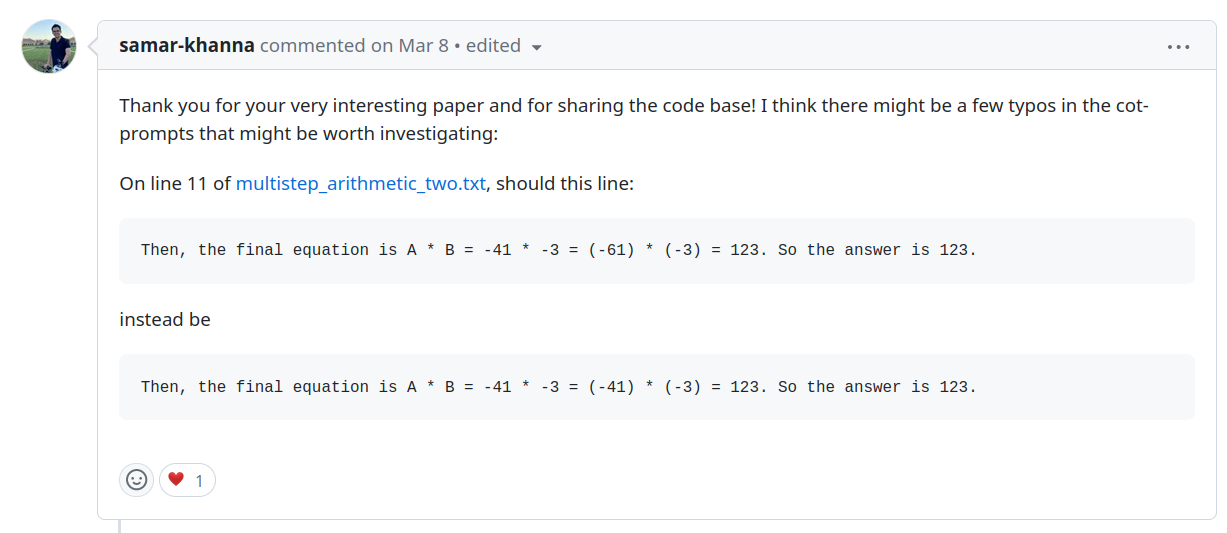Open the multistep_arithmetic_two.txt file link
This screenshot has width=1227, height=533.
click(360, 184)
